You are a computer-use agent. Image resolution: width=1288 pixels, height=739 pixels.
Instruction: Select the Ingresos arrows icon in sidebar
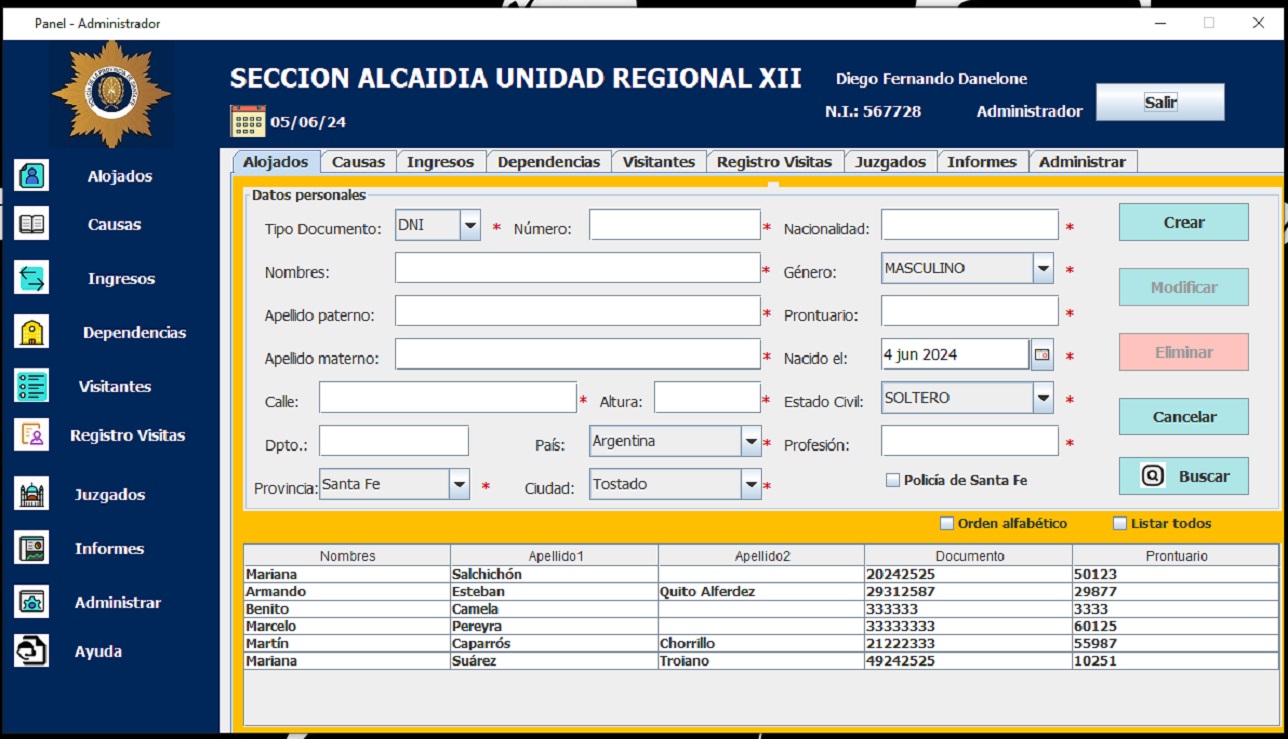point(32,278)
